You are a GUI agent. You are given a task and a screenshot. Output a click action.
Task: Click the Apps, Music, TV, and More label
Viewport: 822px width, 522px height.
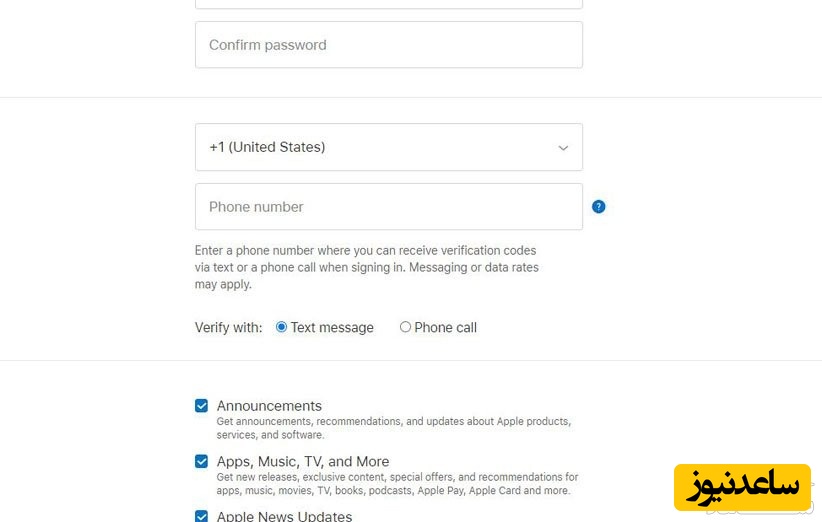coord(303,462)
